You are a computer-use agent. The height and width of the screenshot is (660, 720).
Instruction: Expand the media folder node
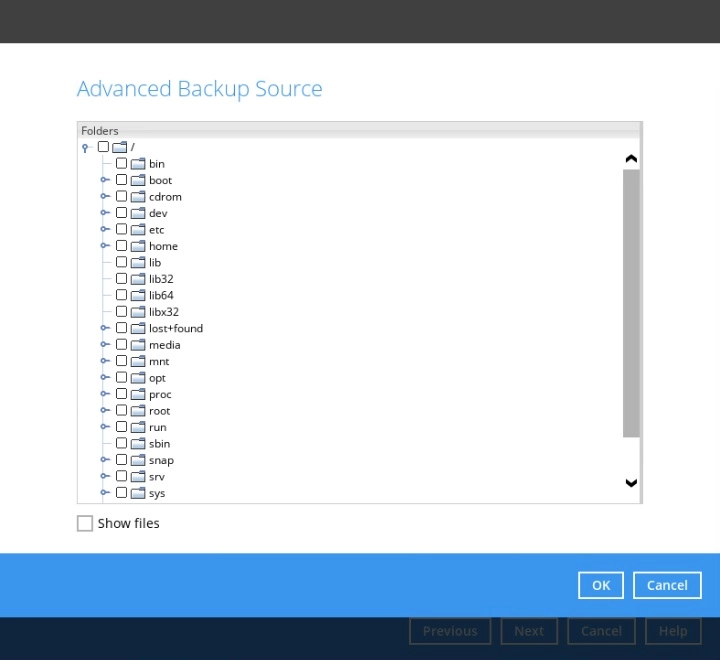pyautogui.click(x=105, y=344)
